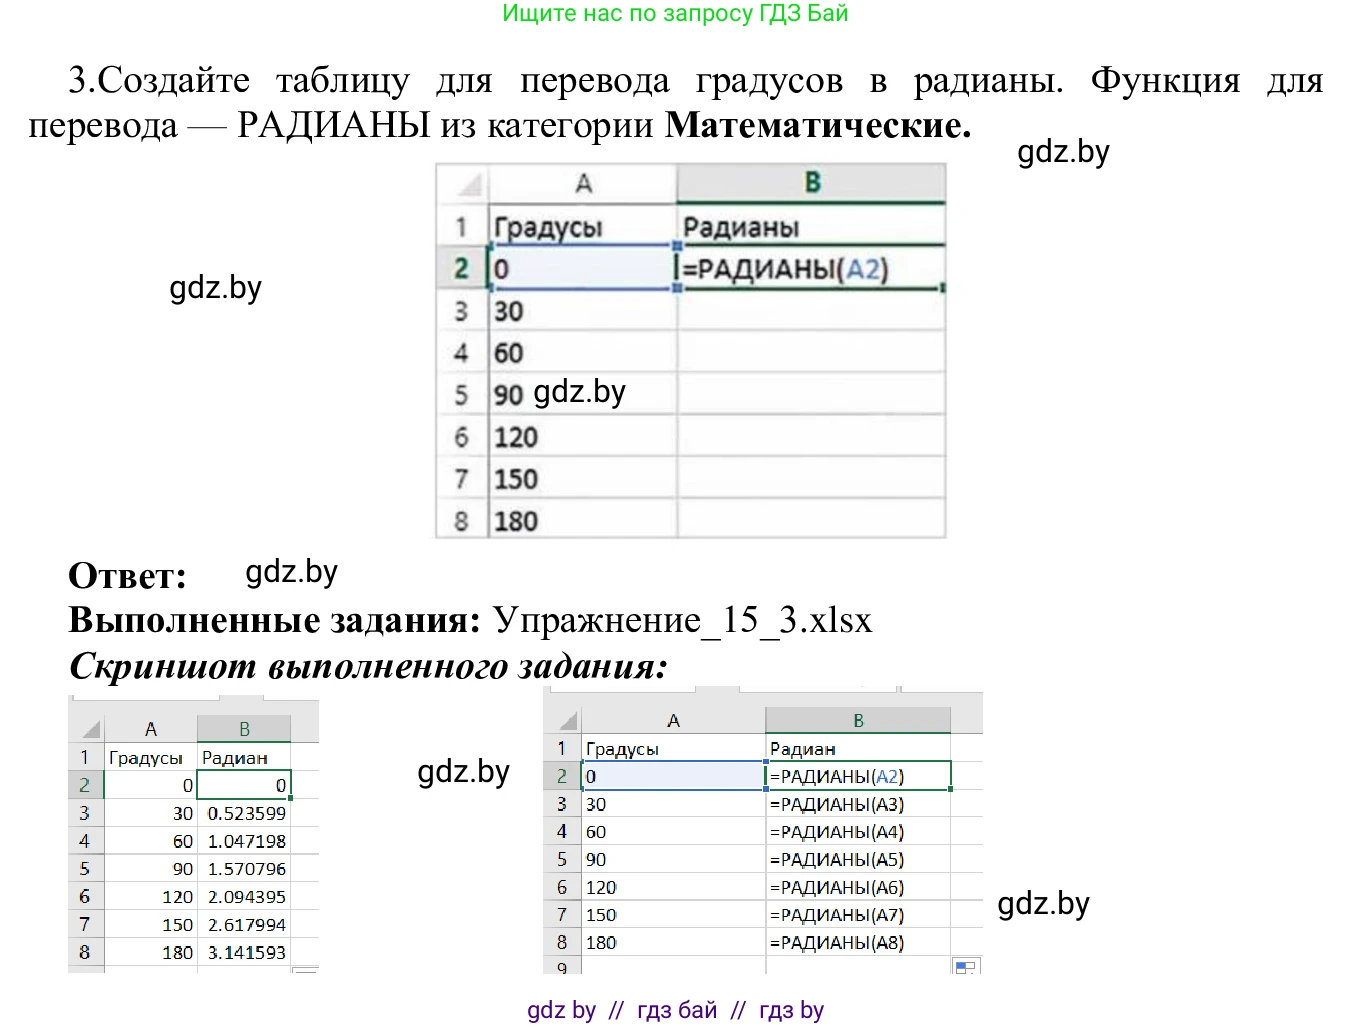This screenshot has height=1027, width=1354.
Task: Click the Quick Analysis icon near row 9
Action: tap(965, 967)
